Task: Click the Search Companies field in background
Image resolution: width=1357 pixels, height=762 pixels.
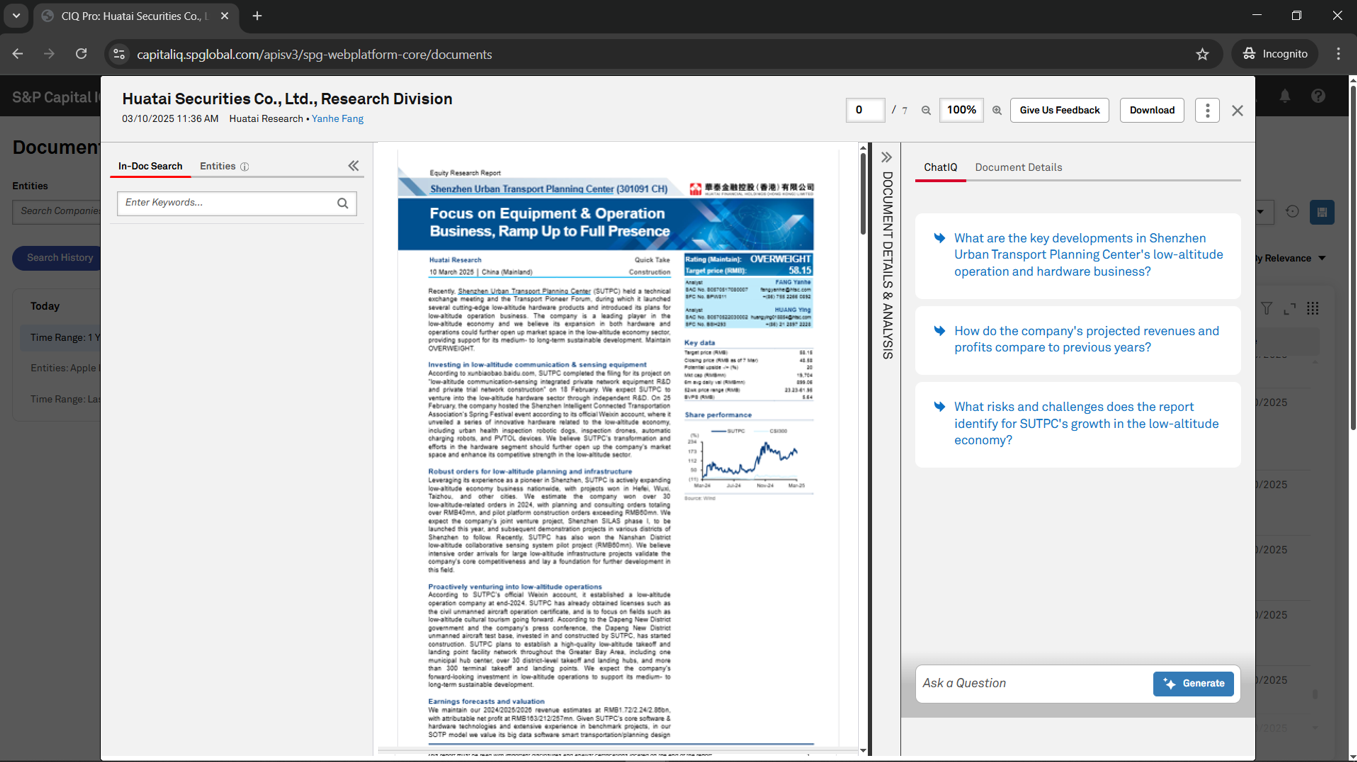Action: pyautogui.click(x=57, y=211)
